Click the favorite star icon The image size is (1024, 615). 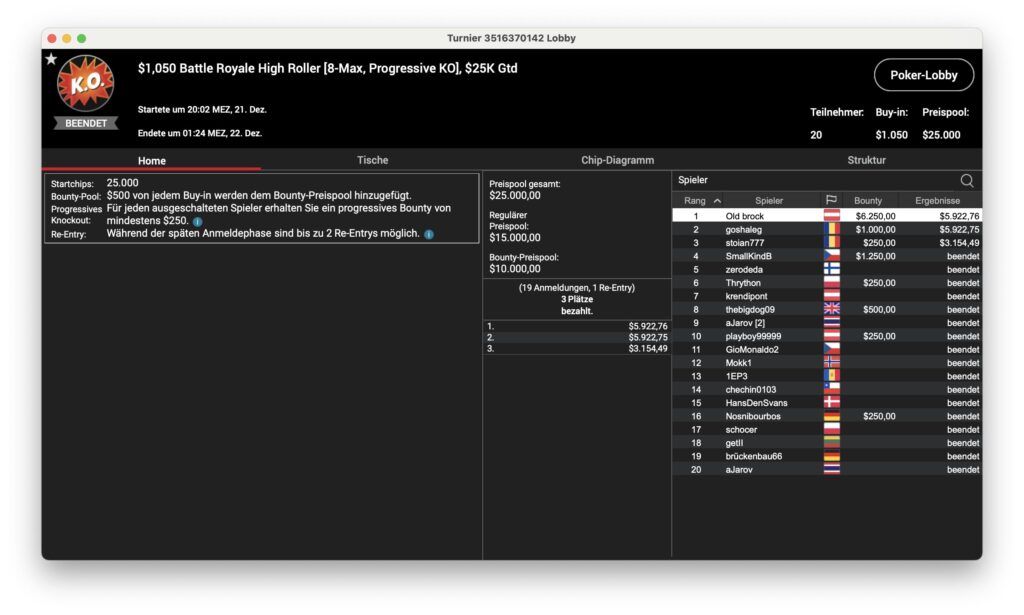[51, 59]
